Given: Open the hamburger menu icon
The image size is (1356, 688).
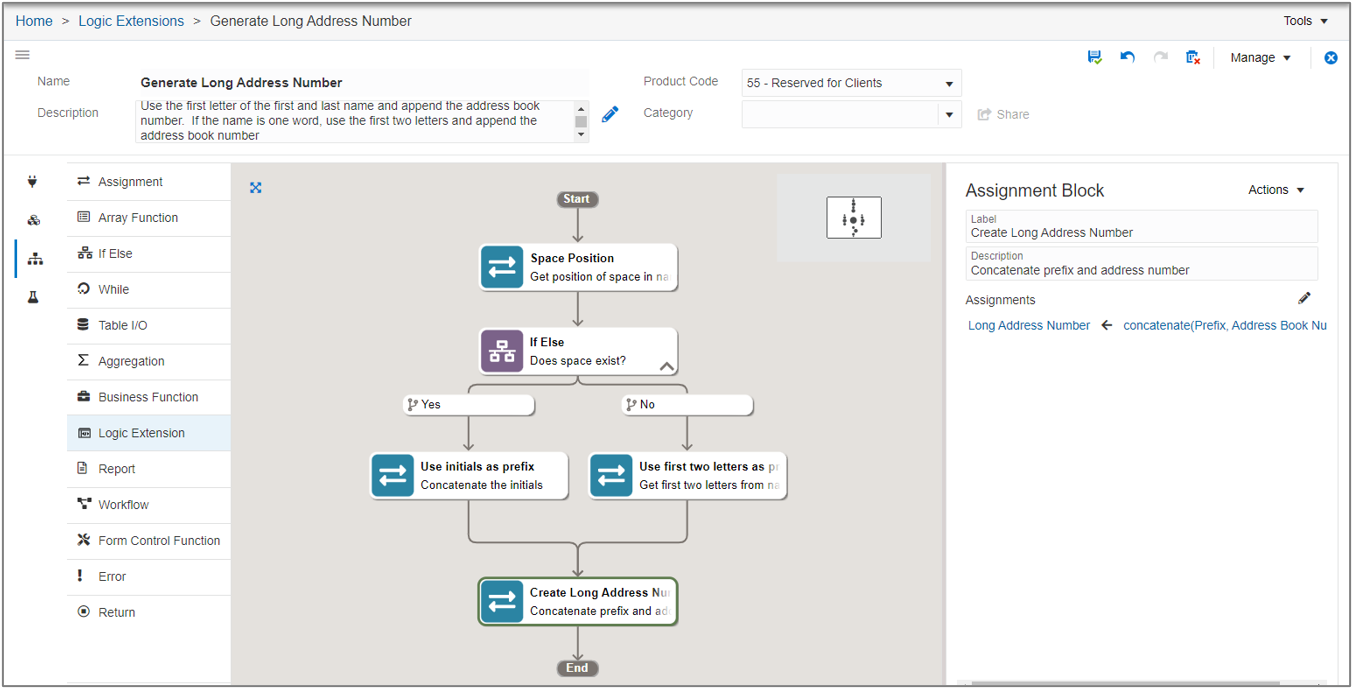Looking at the screenshot, I should coord(22,55).
